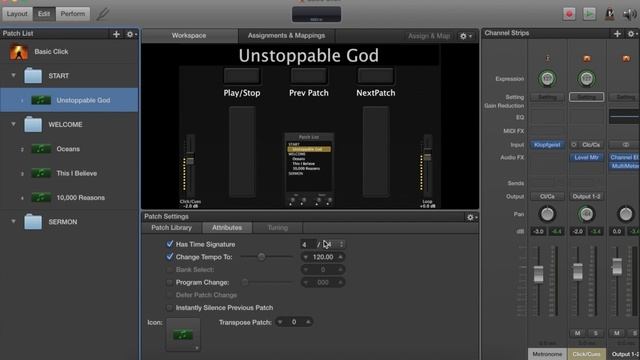Click the Metronome strip Pan knob
The height and width of the screenshot is (360, 640).
coord(547,214)
